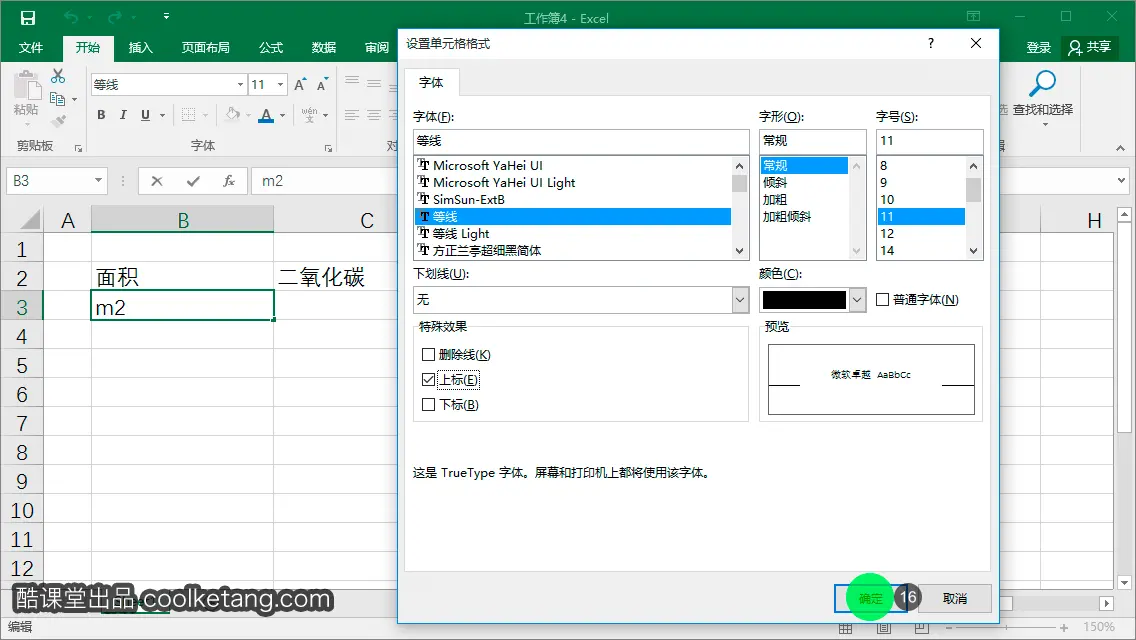Collapse the ribbon with the up chevron
Screen dimensions: 1136x640
[1120, 148]
